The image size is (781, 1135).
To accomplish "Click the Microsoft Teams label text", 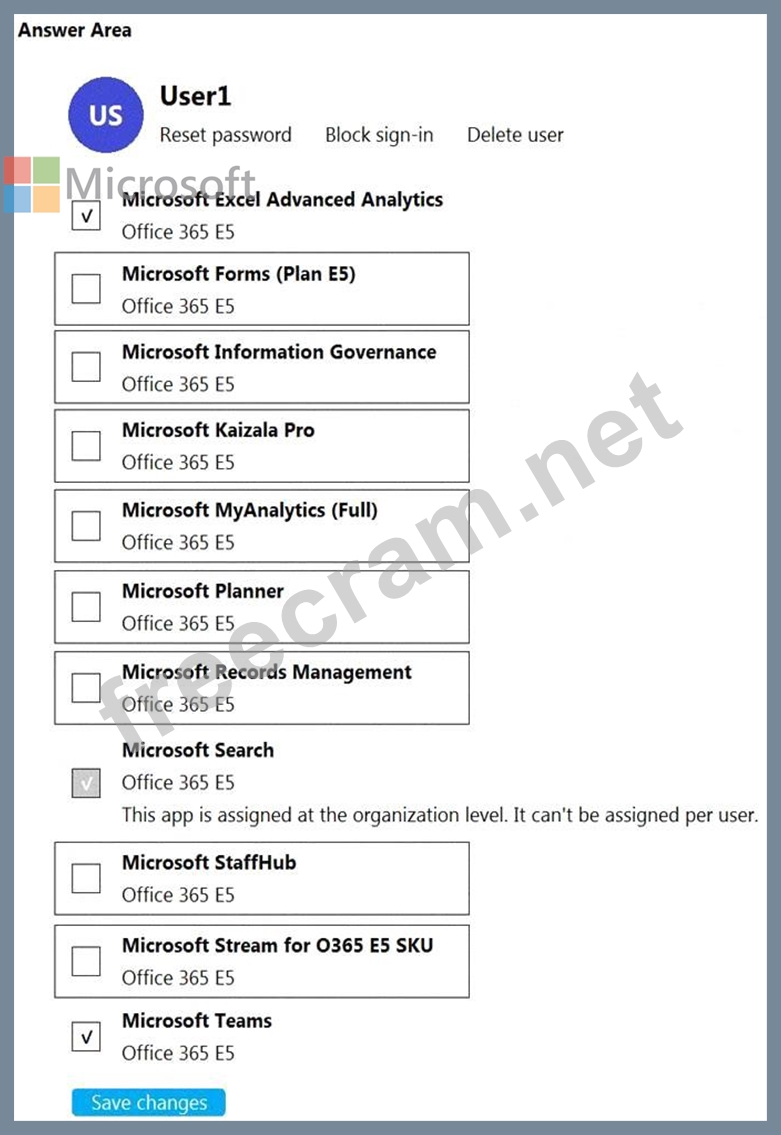I will (x=197, y=1021).
